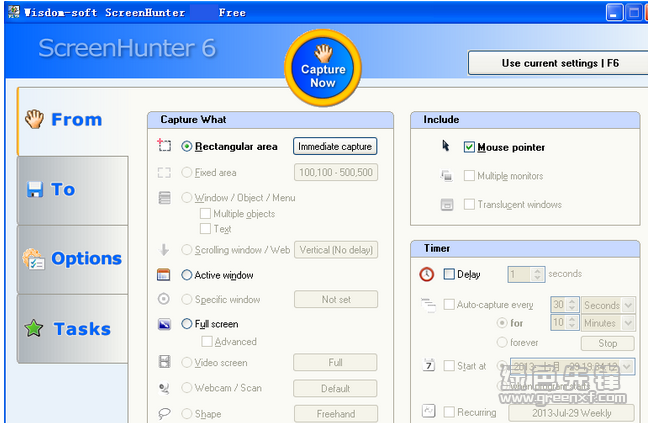
Task: Click the fixed area dashed-frame icon
Action: pos(164,172)
